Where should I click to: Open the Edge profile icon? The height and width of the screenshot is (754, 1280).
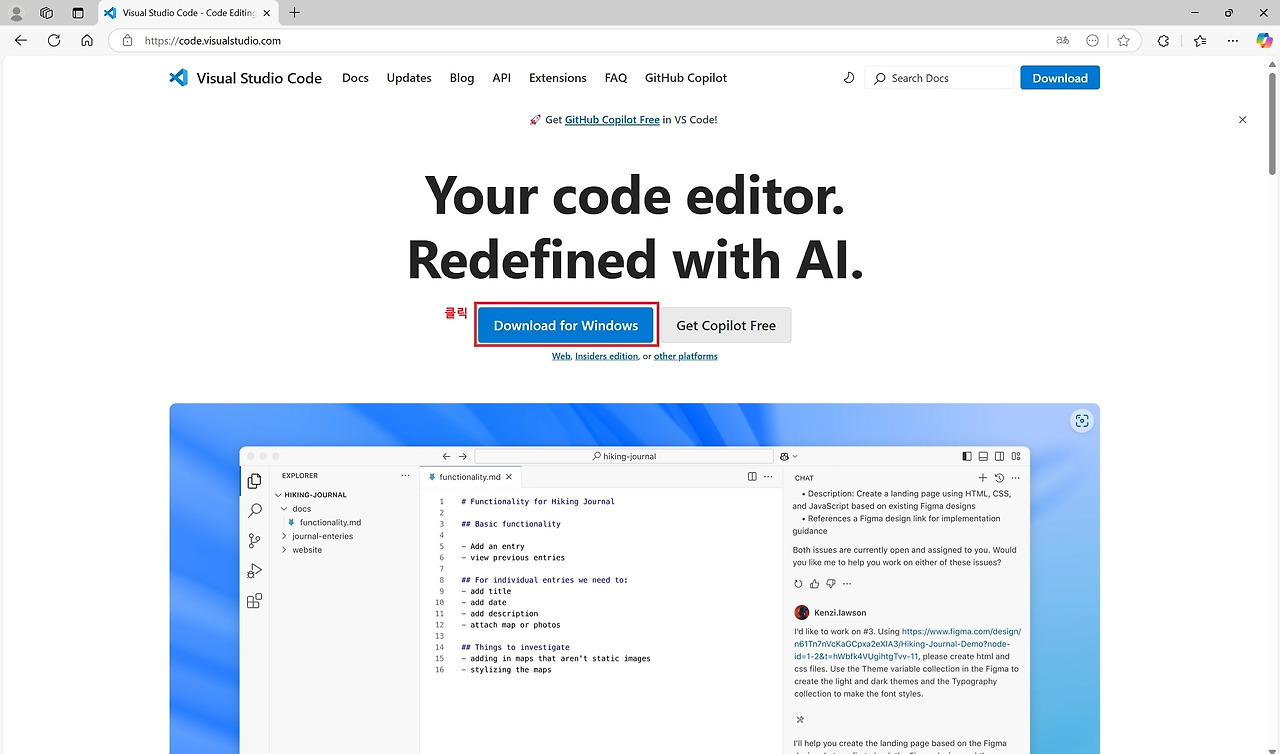16,13
